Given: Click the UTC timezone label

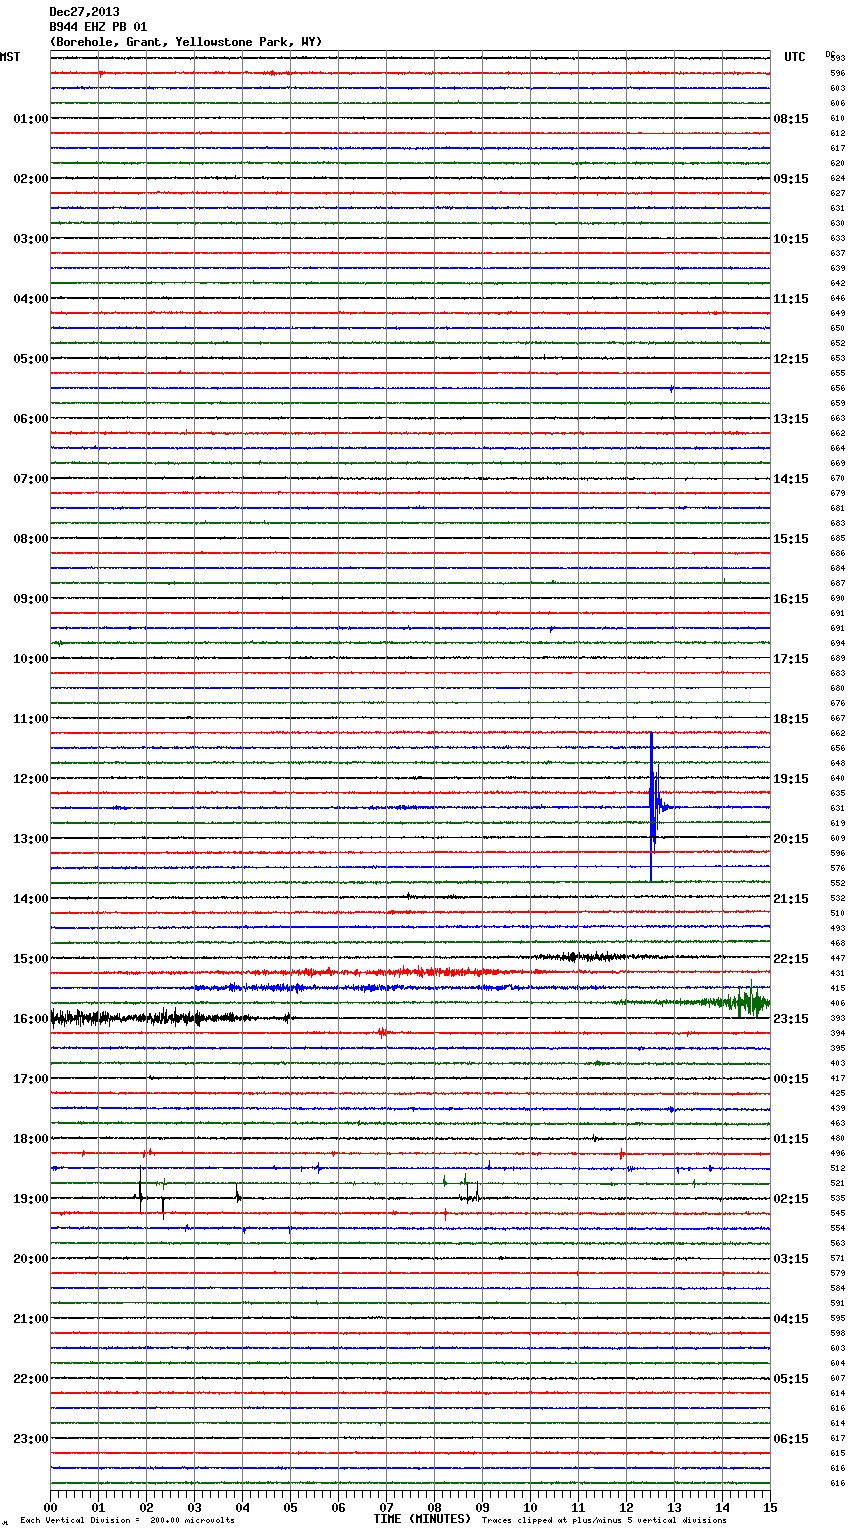Looking at the screenshot, I should (795, 57).
